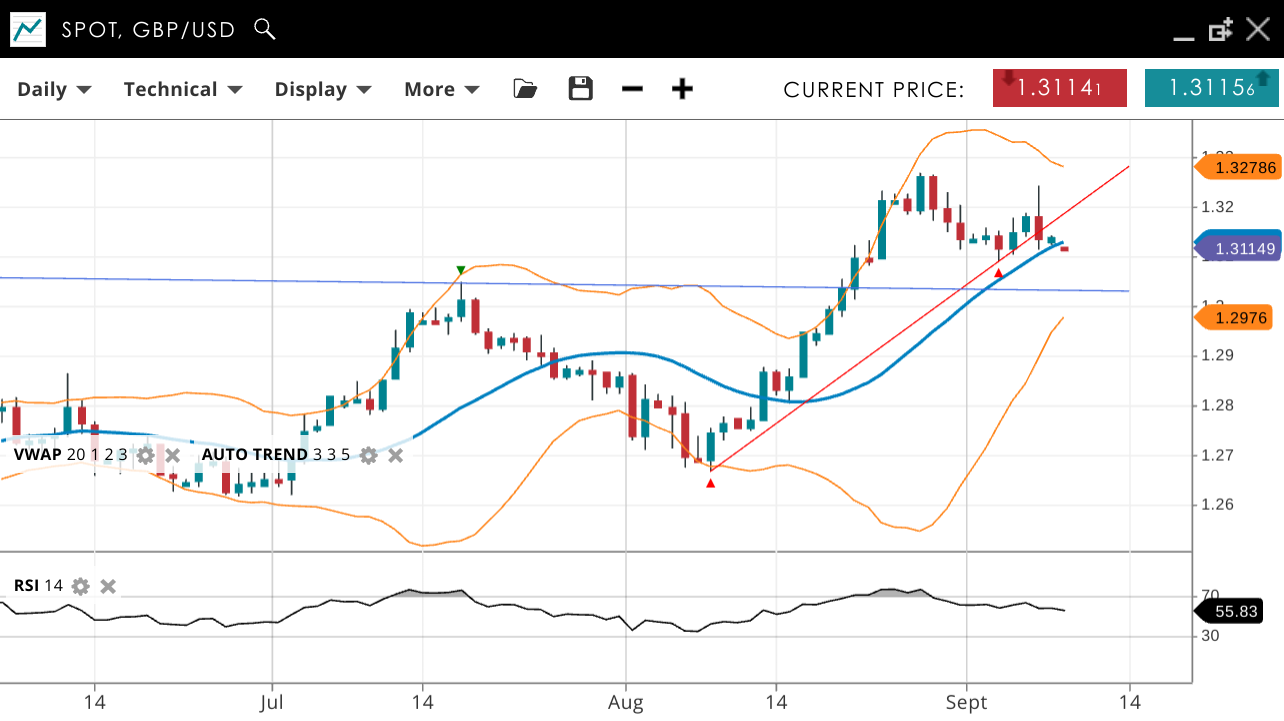The height and width of the screenshot is (721, 1284).
Task: Zoom in using the plus icon
Action: (682, 89)
